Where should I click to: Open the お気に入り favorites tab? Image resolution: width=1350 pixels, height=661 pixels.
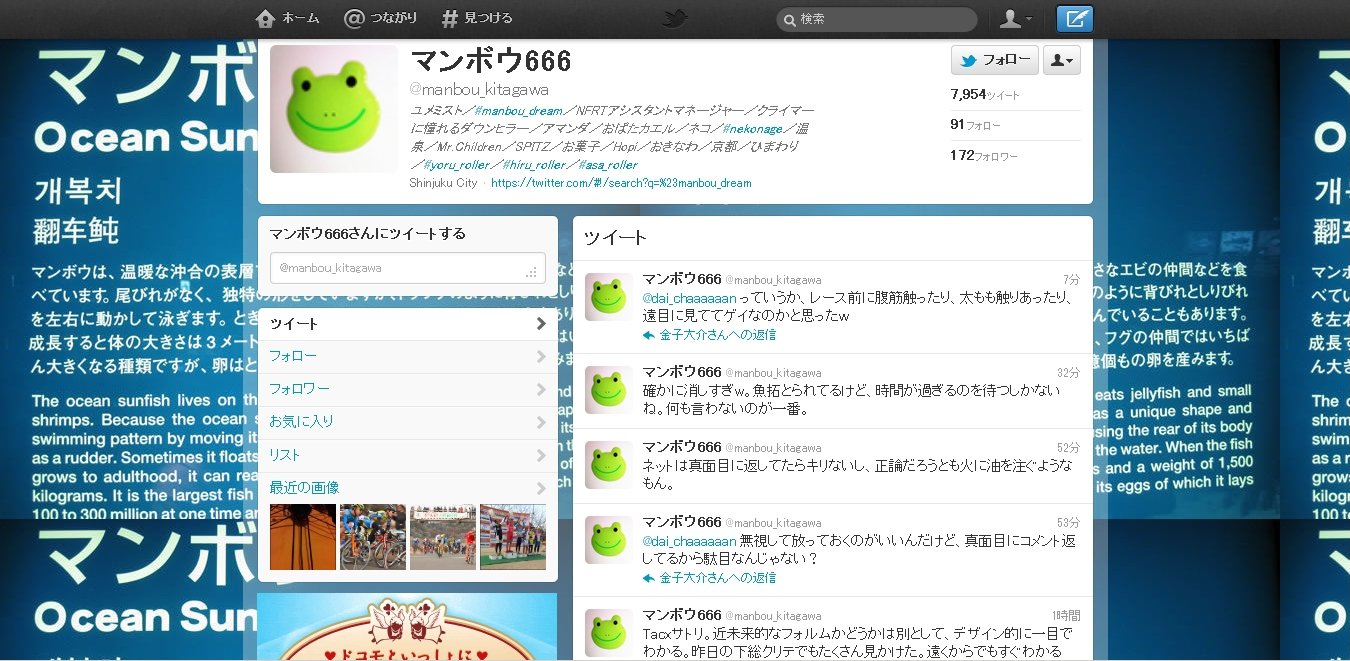tap(301, 422)
